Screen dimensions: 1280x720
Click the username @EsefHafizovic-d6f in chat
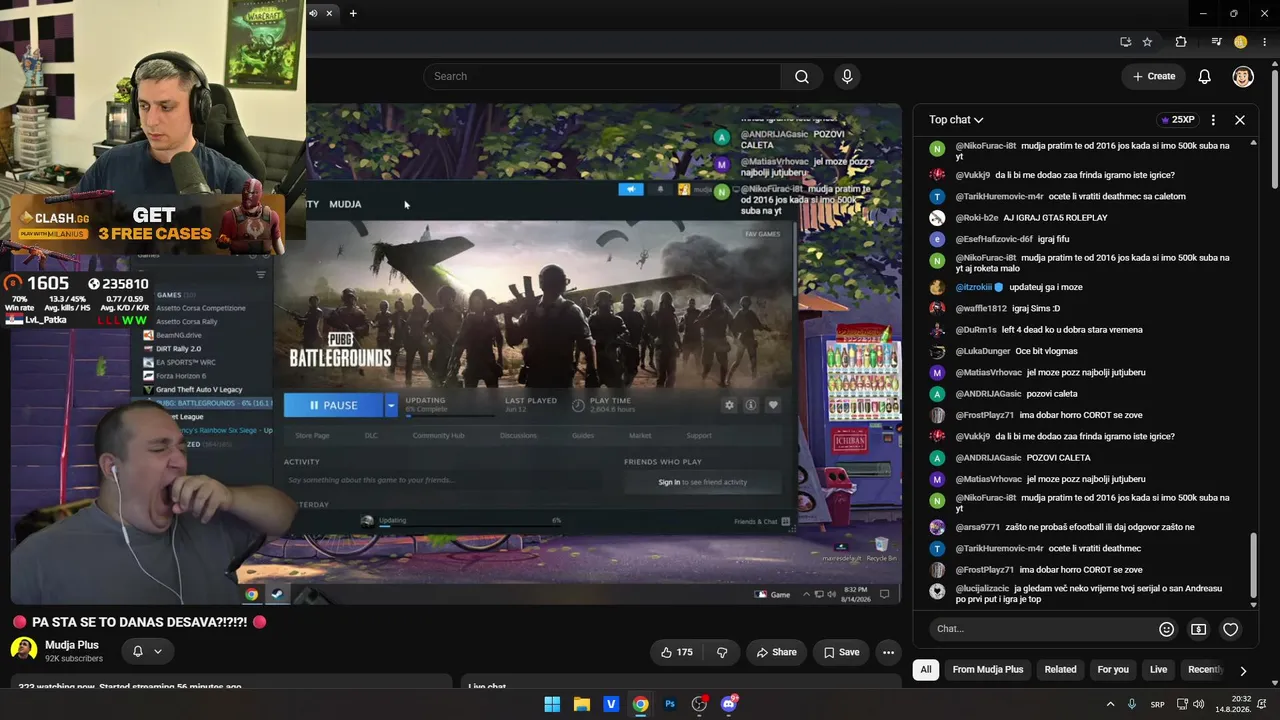pos(994,239)
